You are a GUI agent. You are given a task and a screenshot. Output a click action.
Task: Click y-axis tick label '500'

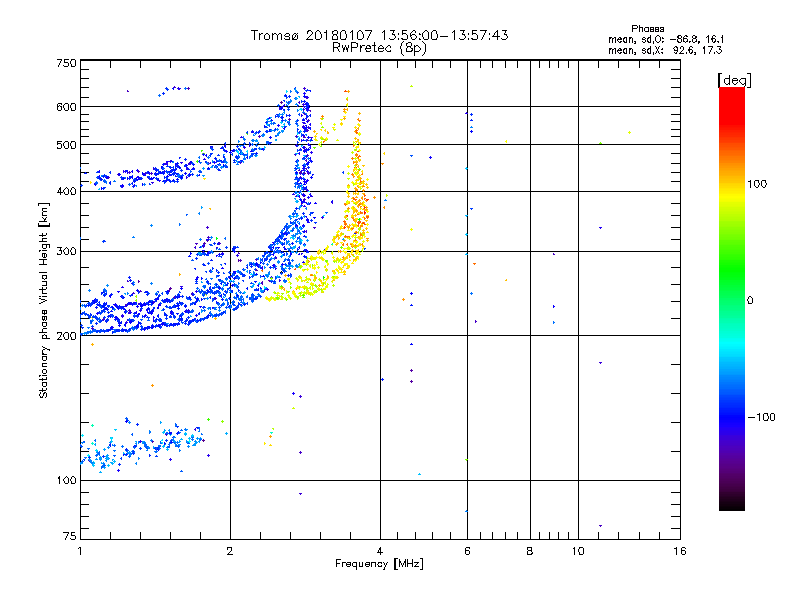point(67,145)
